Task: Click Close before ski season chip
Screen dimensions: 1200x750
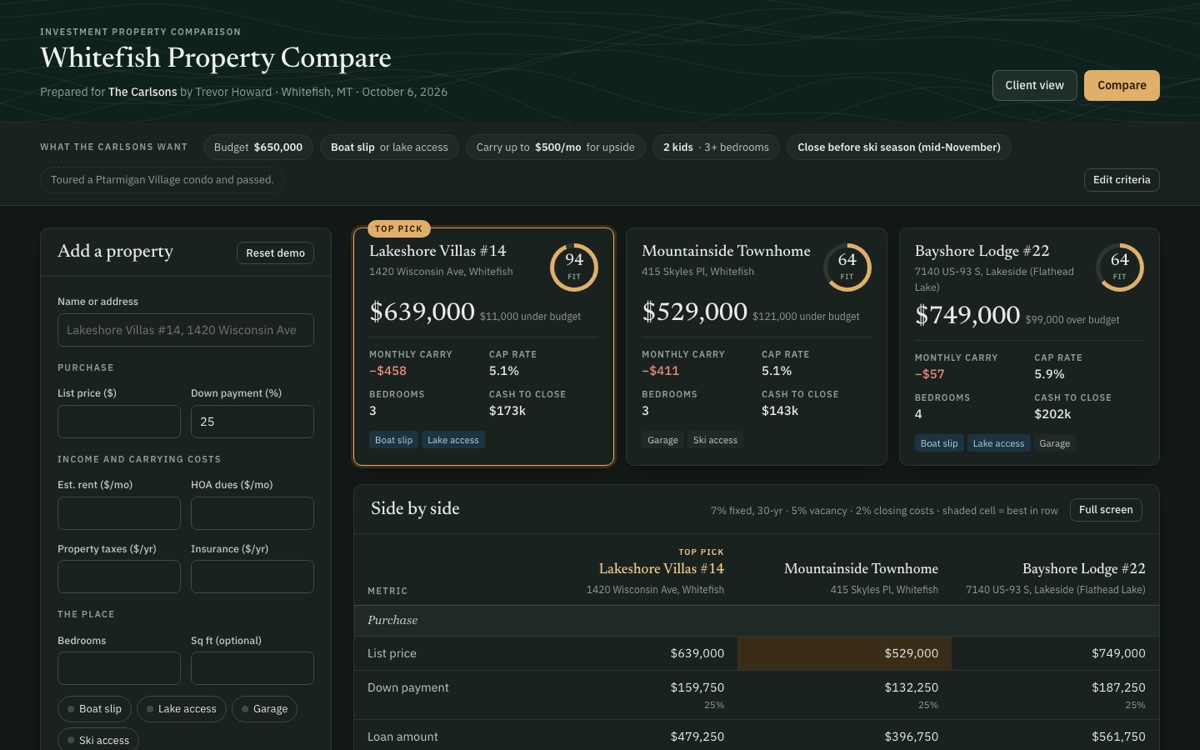Action: pos(899,147)
